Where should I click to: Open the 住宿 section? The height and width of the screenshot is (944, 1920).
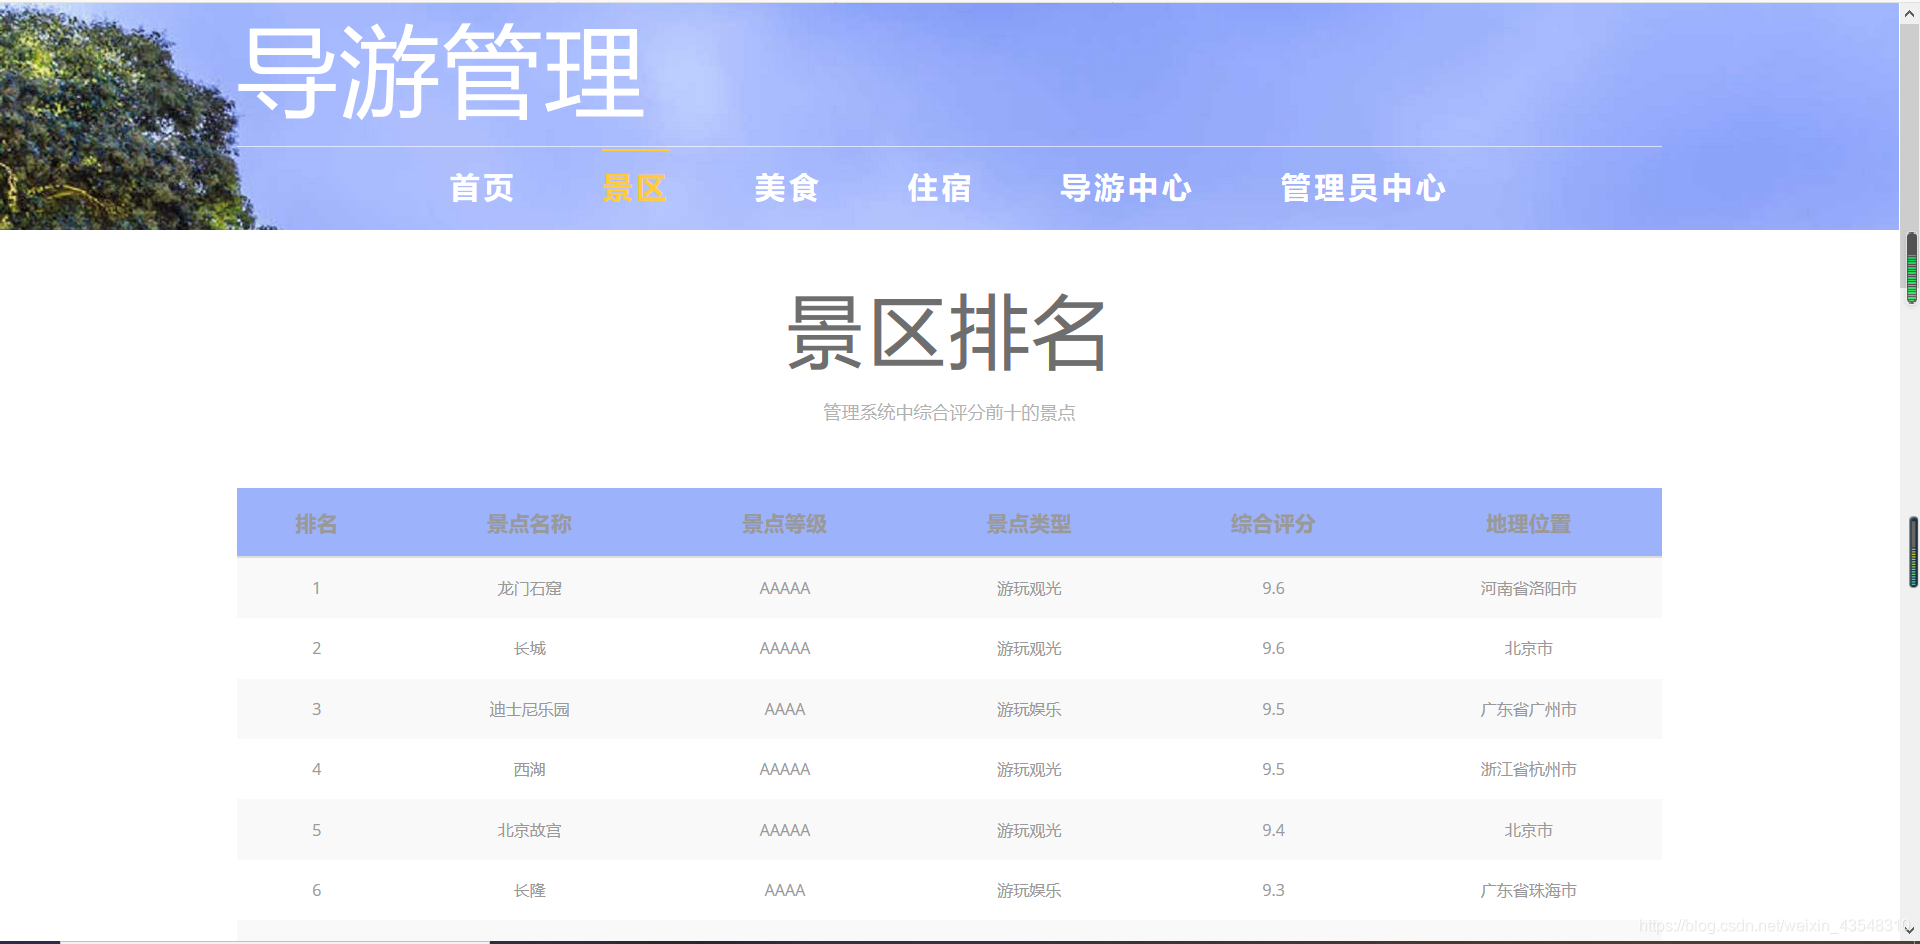[938, 188]
